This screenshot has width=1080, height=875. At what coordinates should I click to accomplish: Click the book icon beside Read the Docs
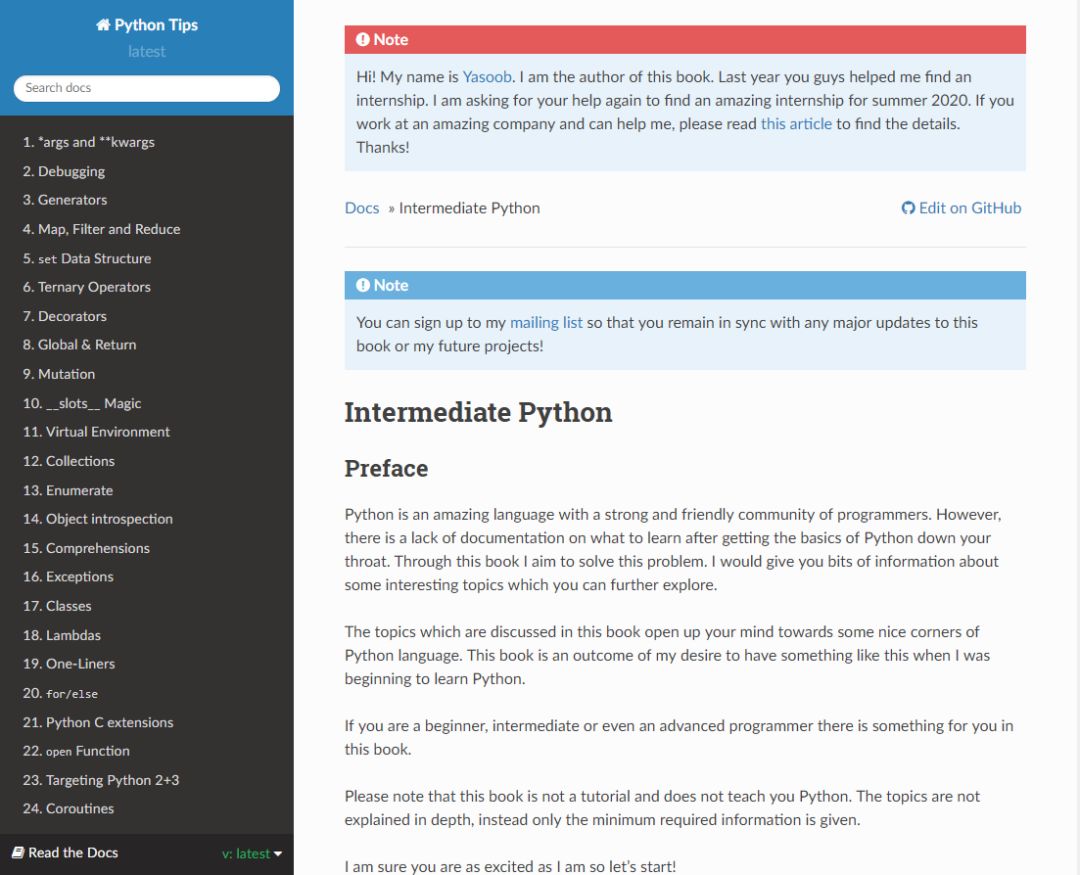tap(19, 852)
